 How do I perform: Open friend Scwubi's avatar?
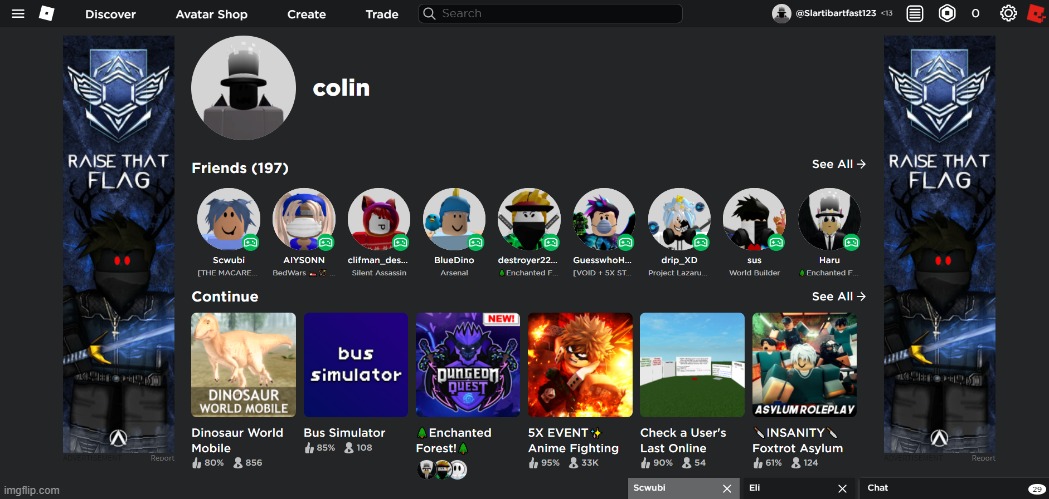(228, 219)
